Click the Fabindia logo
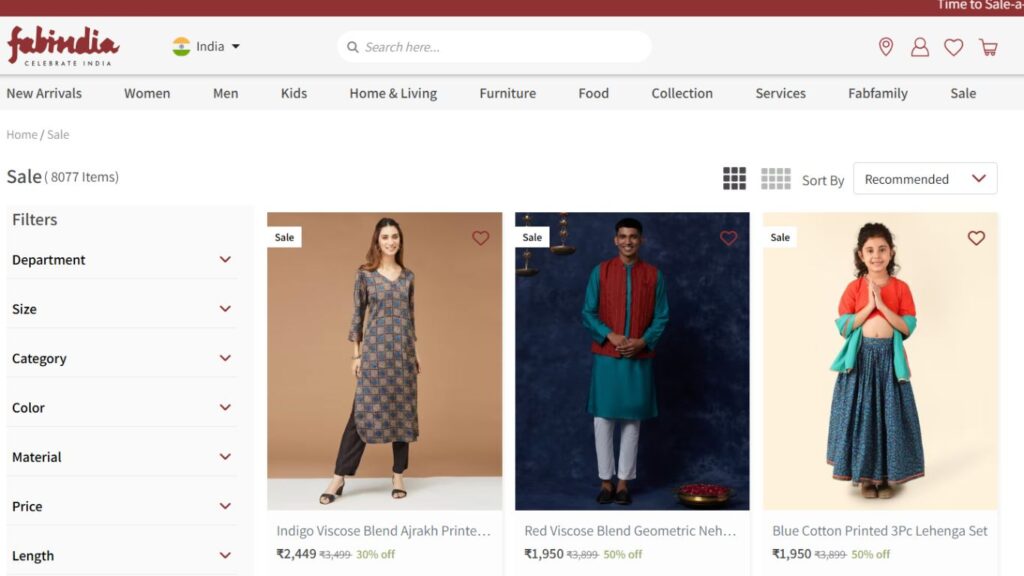The height and width of the screenshot is (576, 1024). (x=63, y=46)
